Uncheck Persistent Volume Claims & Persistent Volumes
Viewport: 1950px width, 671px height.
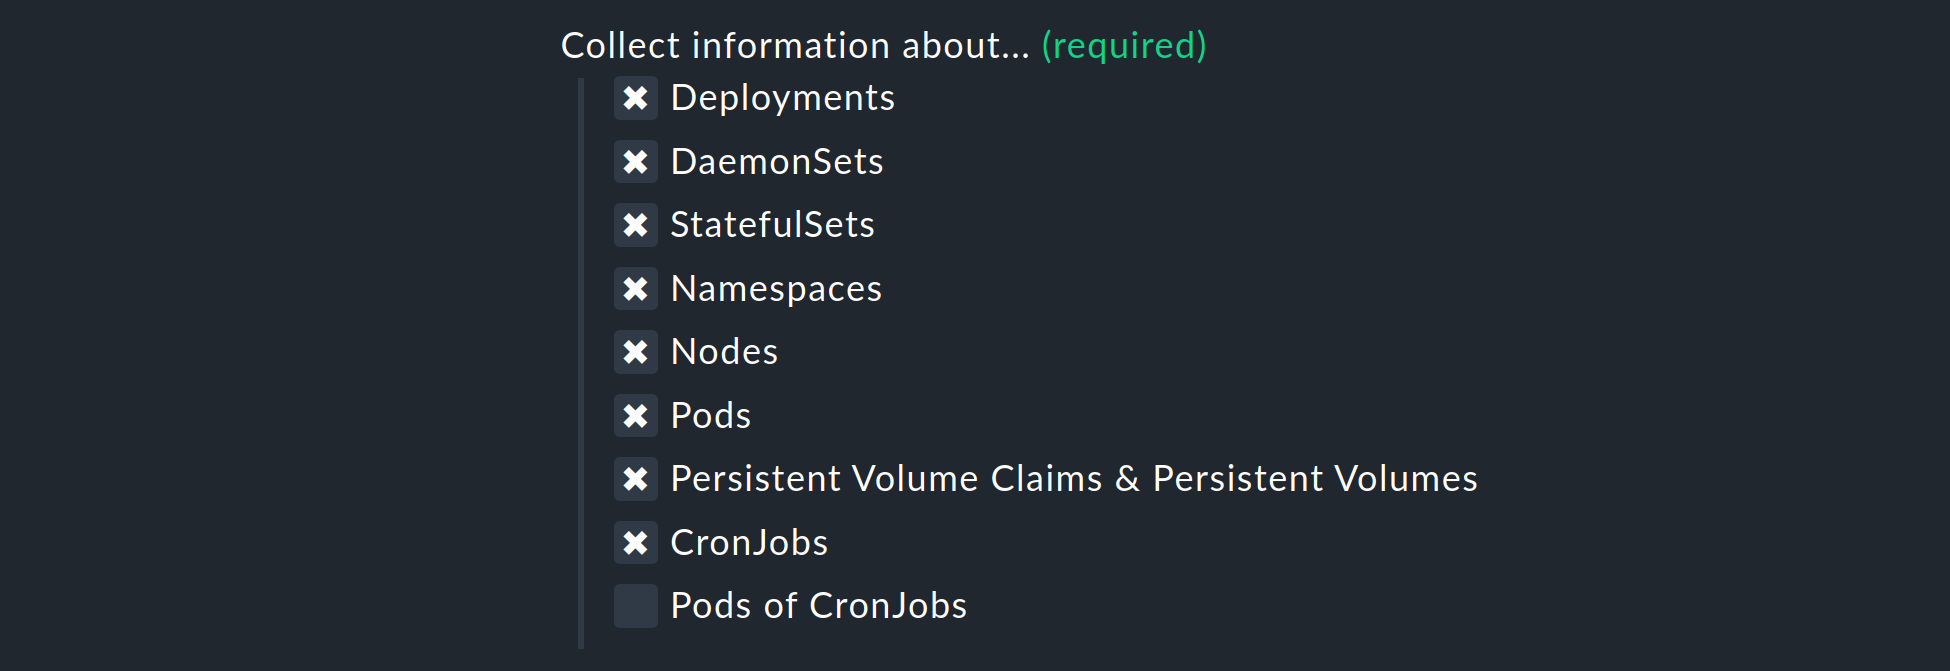coord(636,479)
